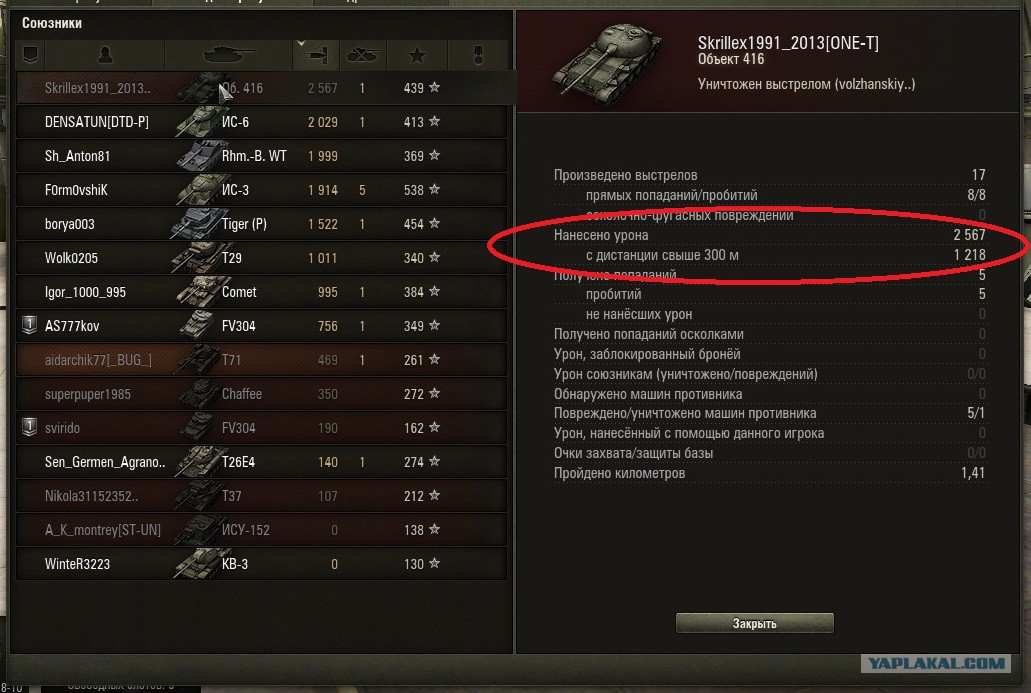Sort allies by platoon shield column icon
The image size is (1031, 693).
(x=30, y=55)
